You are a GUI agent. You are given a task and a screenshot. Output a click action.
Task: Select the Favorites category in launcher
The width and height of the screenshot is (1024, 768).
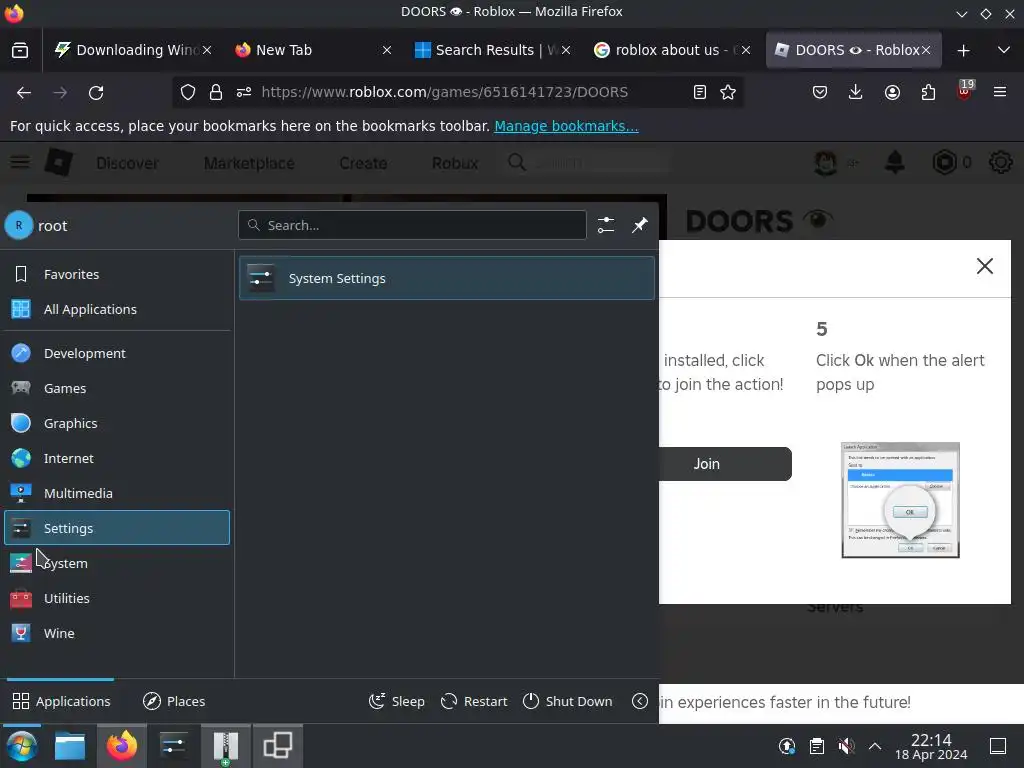point(117,274)
